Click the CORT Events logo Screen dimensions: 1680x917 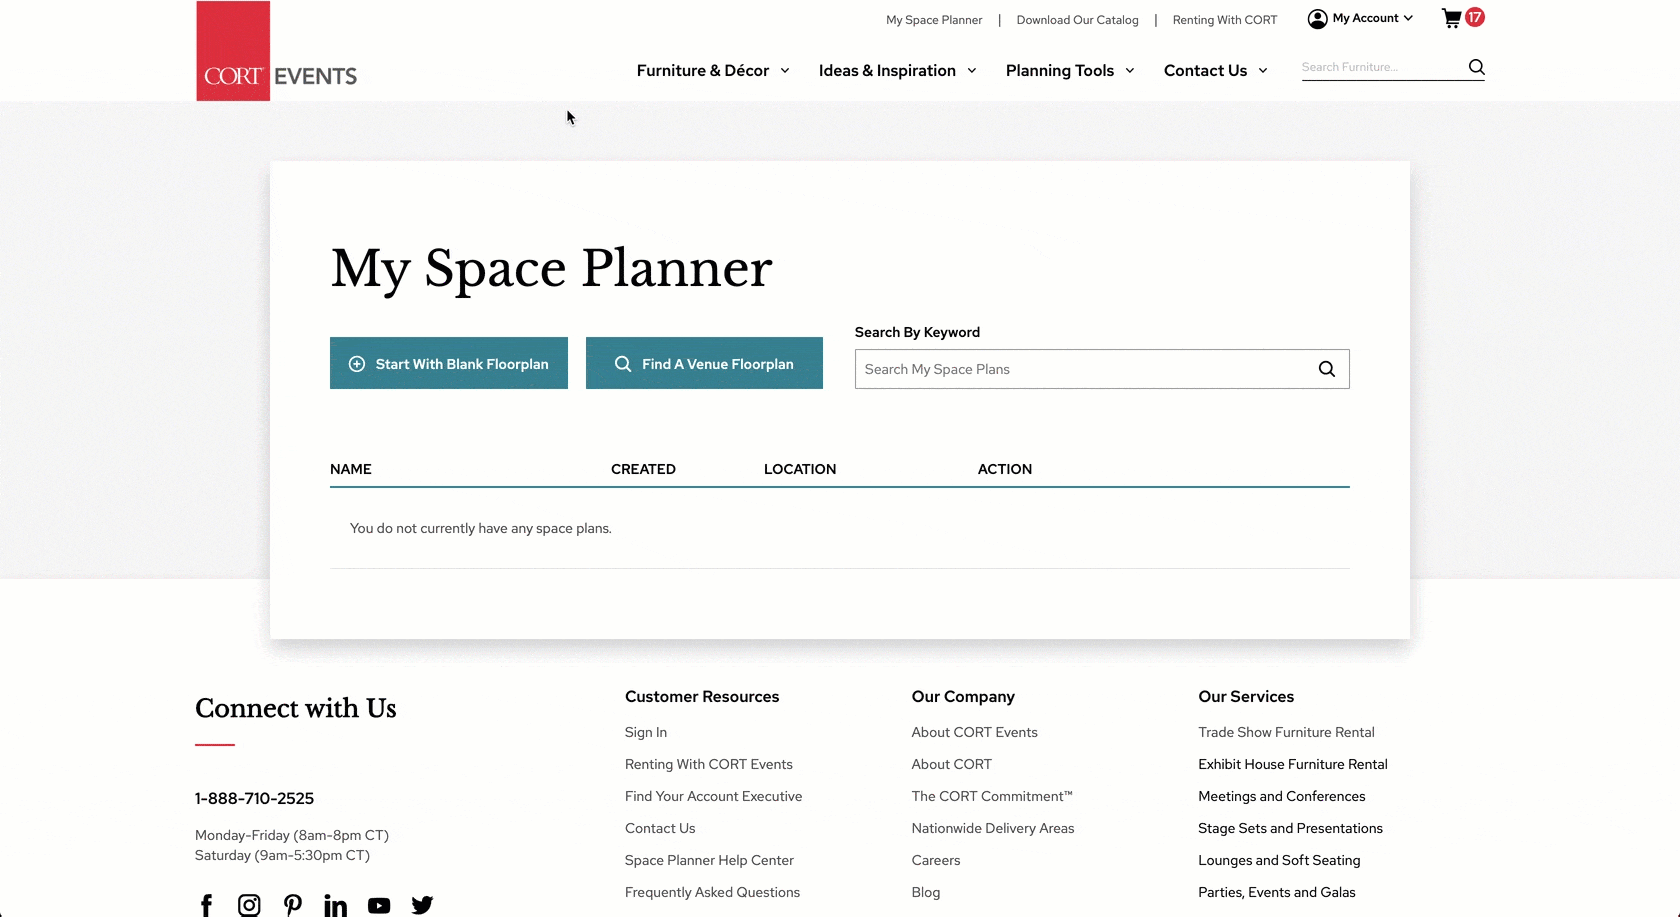pyautogui.click(x=277, y=51)
